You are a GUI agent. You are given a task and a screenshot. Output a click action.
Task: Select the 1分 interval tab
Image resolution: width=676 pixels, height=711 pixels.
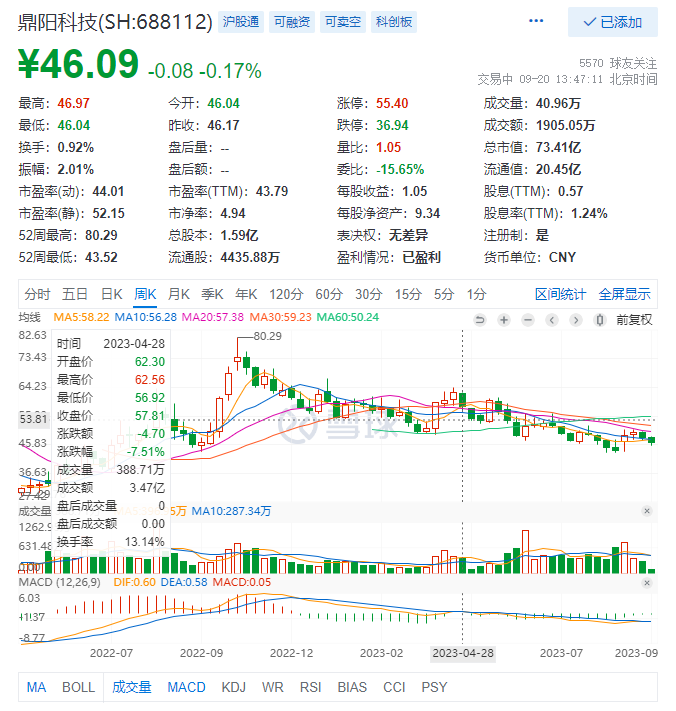tap(477, 294)
